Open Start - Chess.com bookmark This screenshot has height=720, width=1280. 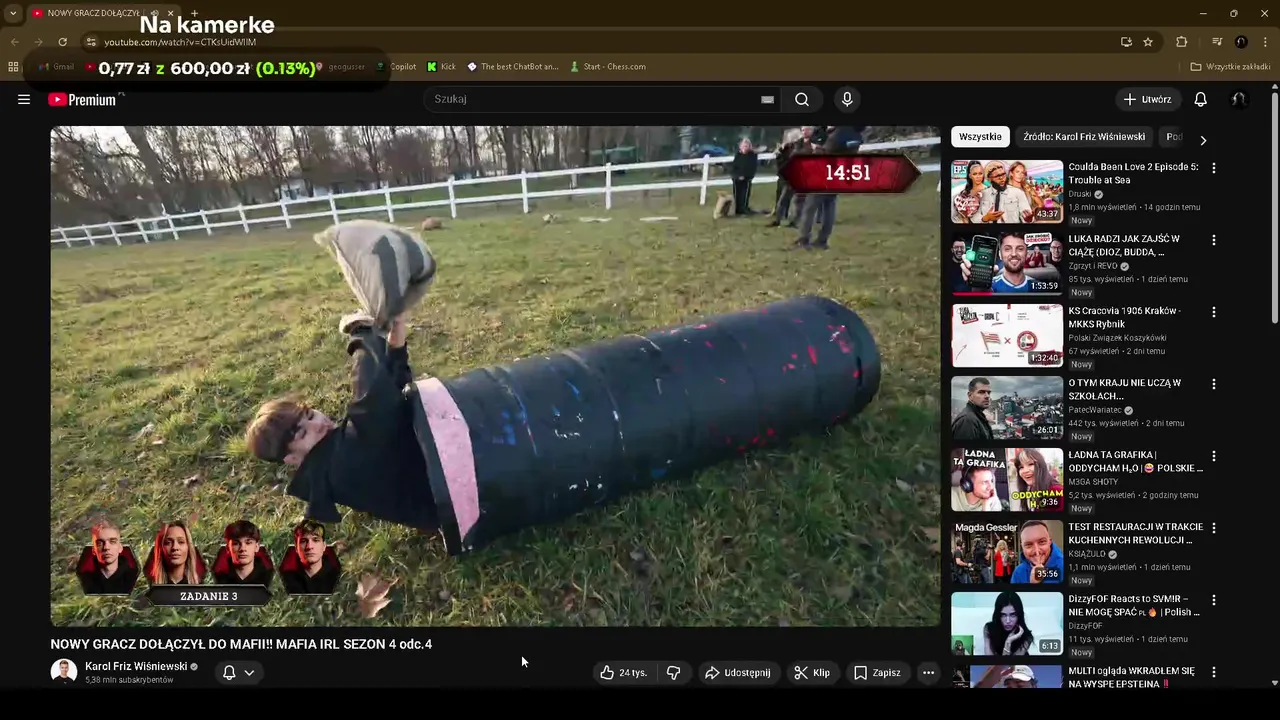(607, 67)
